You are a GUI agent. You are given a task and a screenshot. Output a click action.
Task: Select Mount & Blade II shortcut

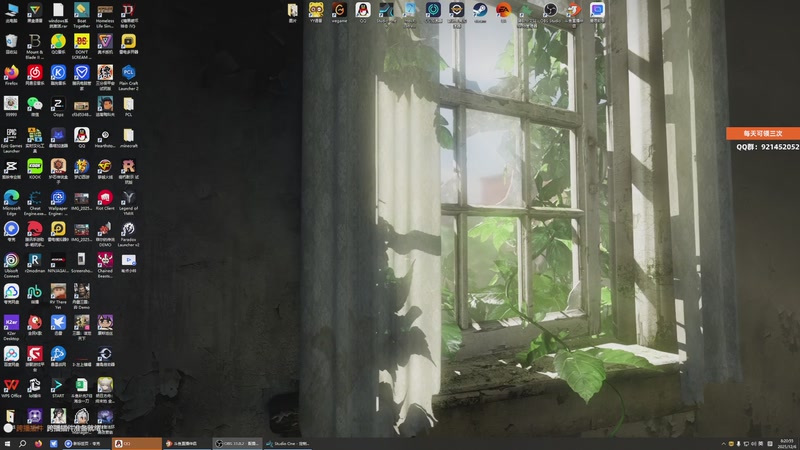pos(35,46)
